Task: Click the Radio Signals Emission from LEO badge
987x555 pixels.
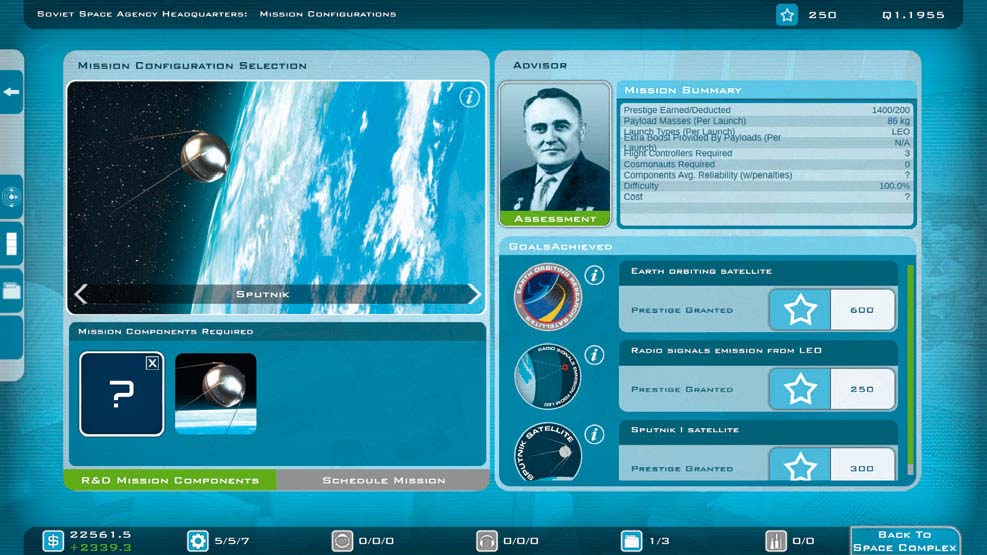Action: 548,376
